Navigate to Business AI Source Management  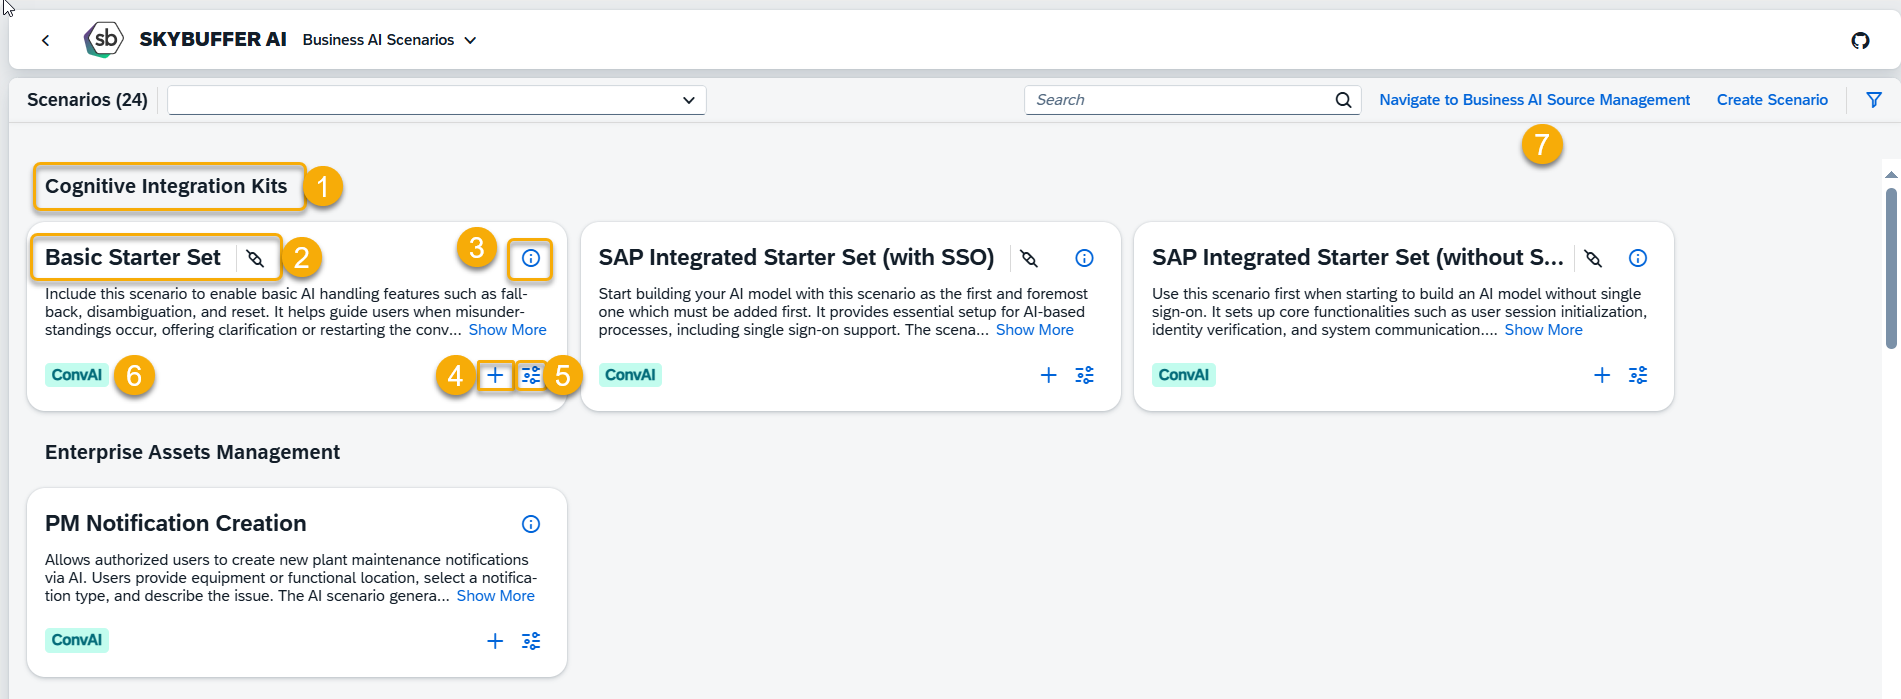click(1535, 100)
